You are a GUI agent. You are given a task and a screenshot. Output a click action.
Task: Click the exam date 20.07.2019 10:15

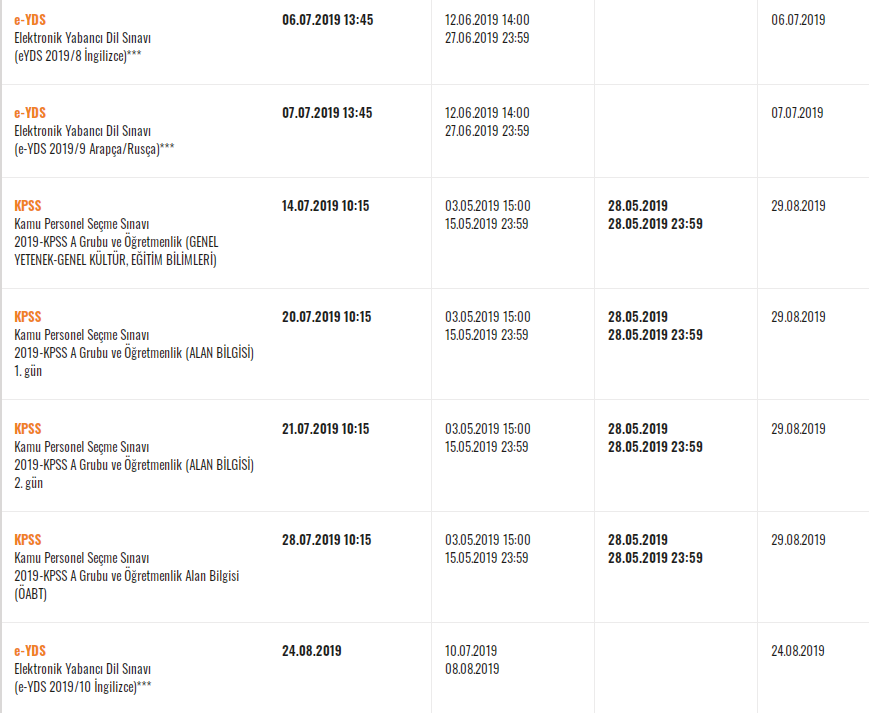click(x=326, y=317)
